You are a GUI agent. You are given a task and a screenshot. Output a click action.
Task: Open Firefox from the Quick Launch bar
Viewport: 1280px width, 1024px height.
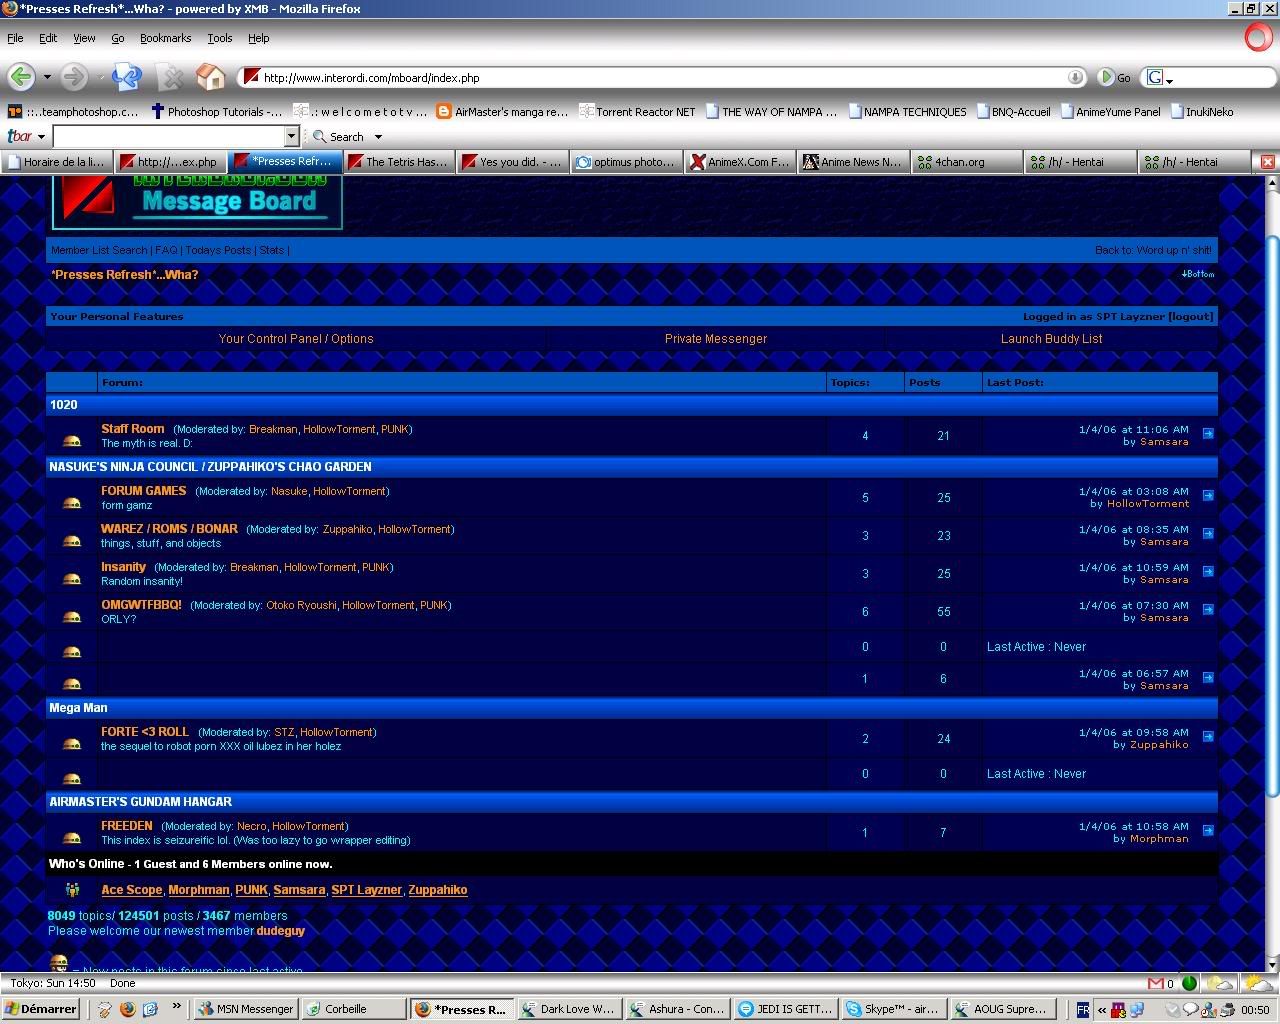[127, 1009]
